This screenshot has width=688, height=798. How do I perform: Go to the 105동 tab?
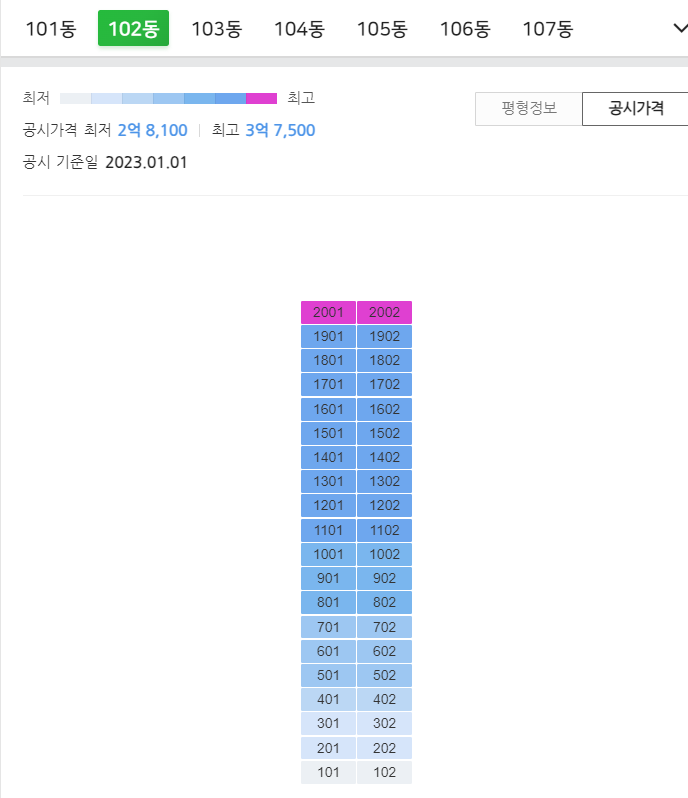383,28
